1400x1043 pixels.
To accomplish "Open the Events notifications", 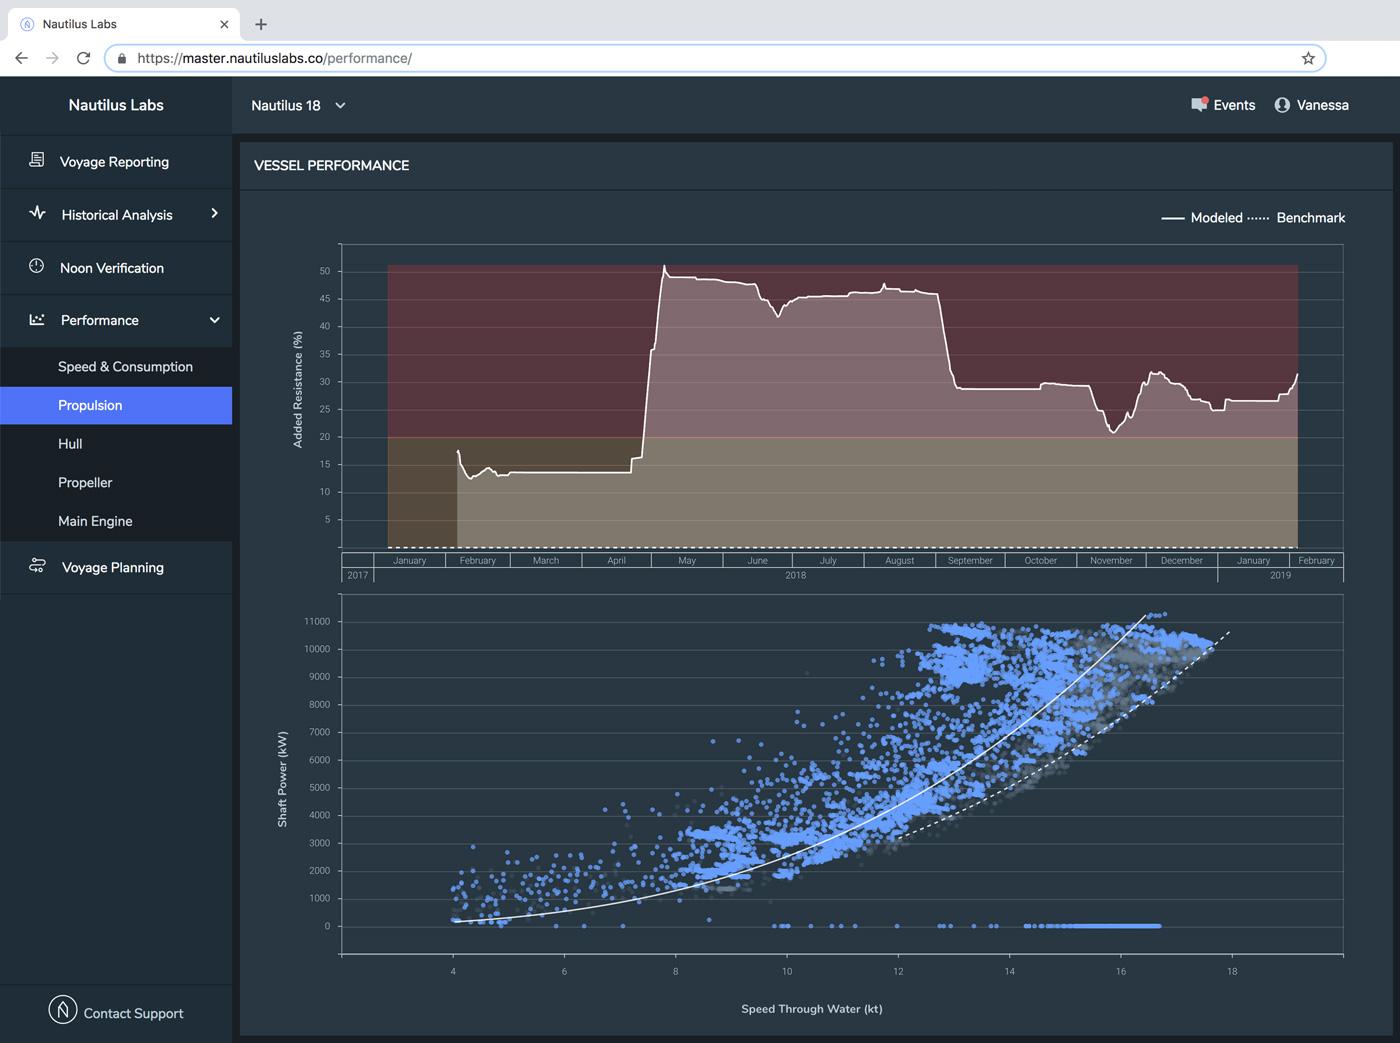I will tap(1223, 105).
